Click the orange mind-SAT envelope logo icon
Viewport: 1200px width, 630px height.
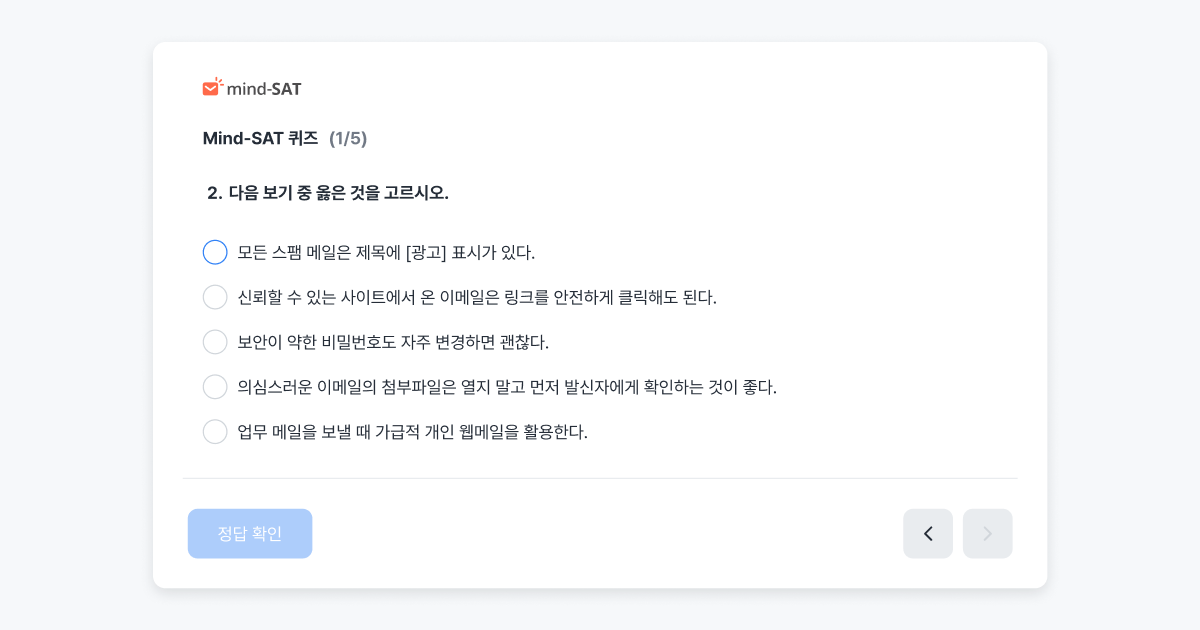213,87
